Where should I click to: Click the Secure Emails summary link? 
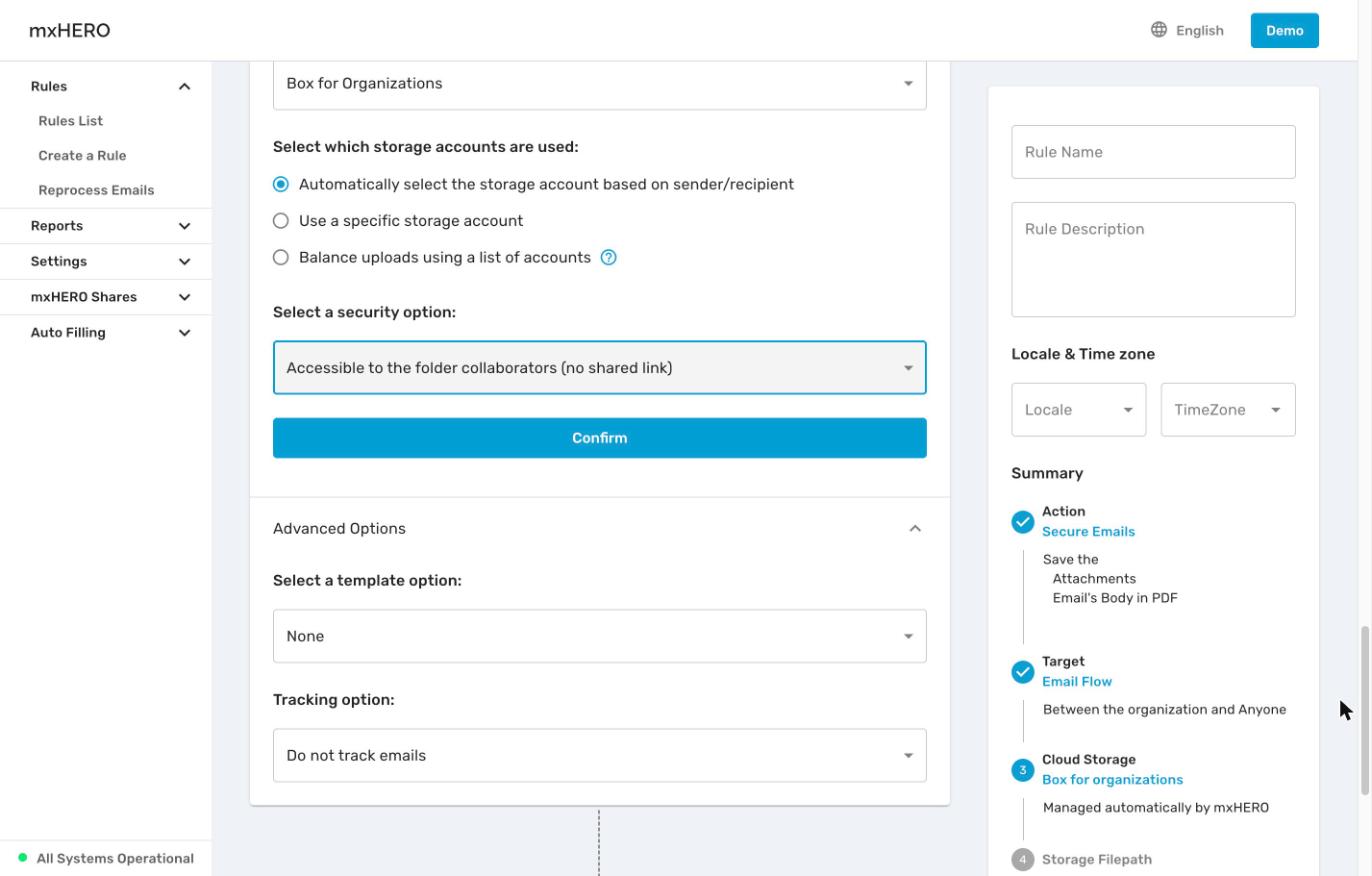tap(1088, 531)
